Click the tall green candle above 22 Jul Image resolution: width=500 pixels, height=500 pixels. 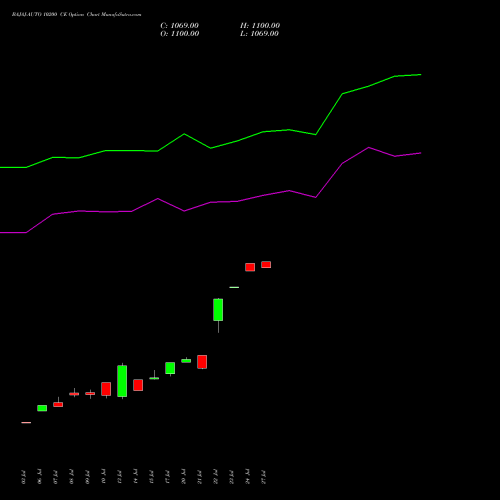(x=218, y=310)
